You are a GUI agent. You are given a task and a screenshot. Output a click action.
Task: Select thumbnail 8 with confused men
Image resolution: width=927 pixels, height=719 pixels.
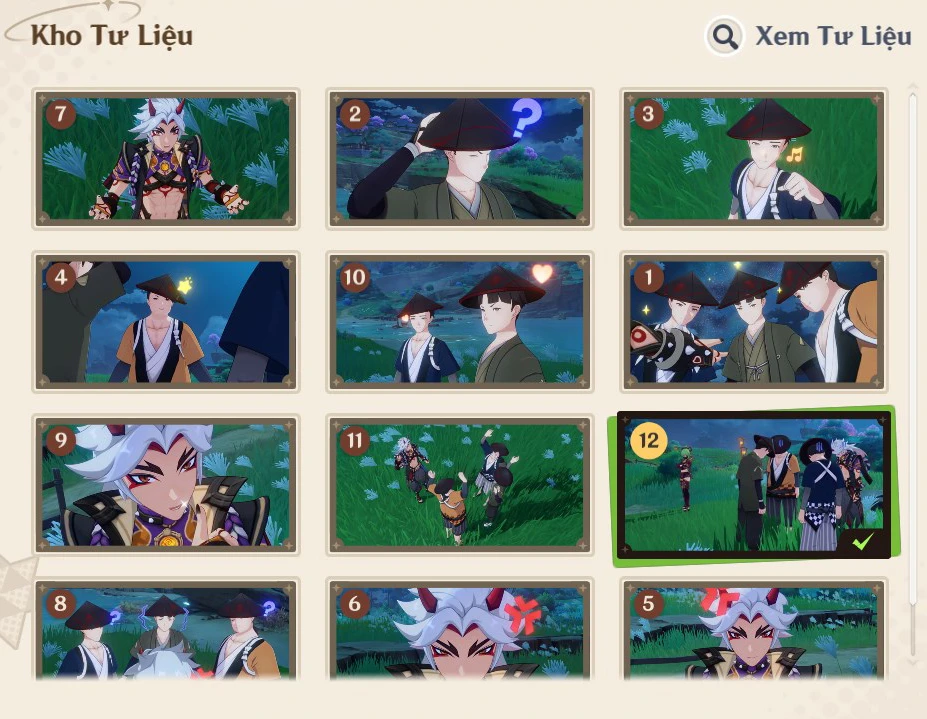coord(166,630)
